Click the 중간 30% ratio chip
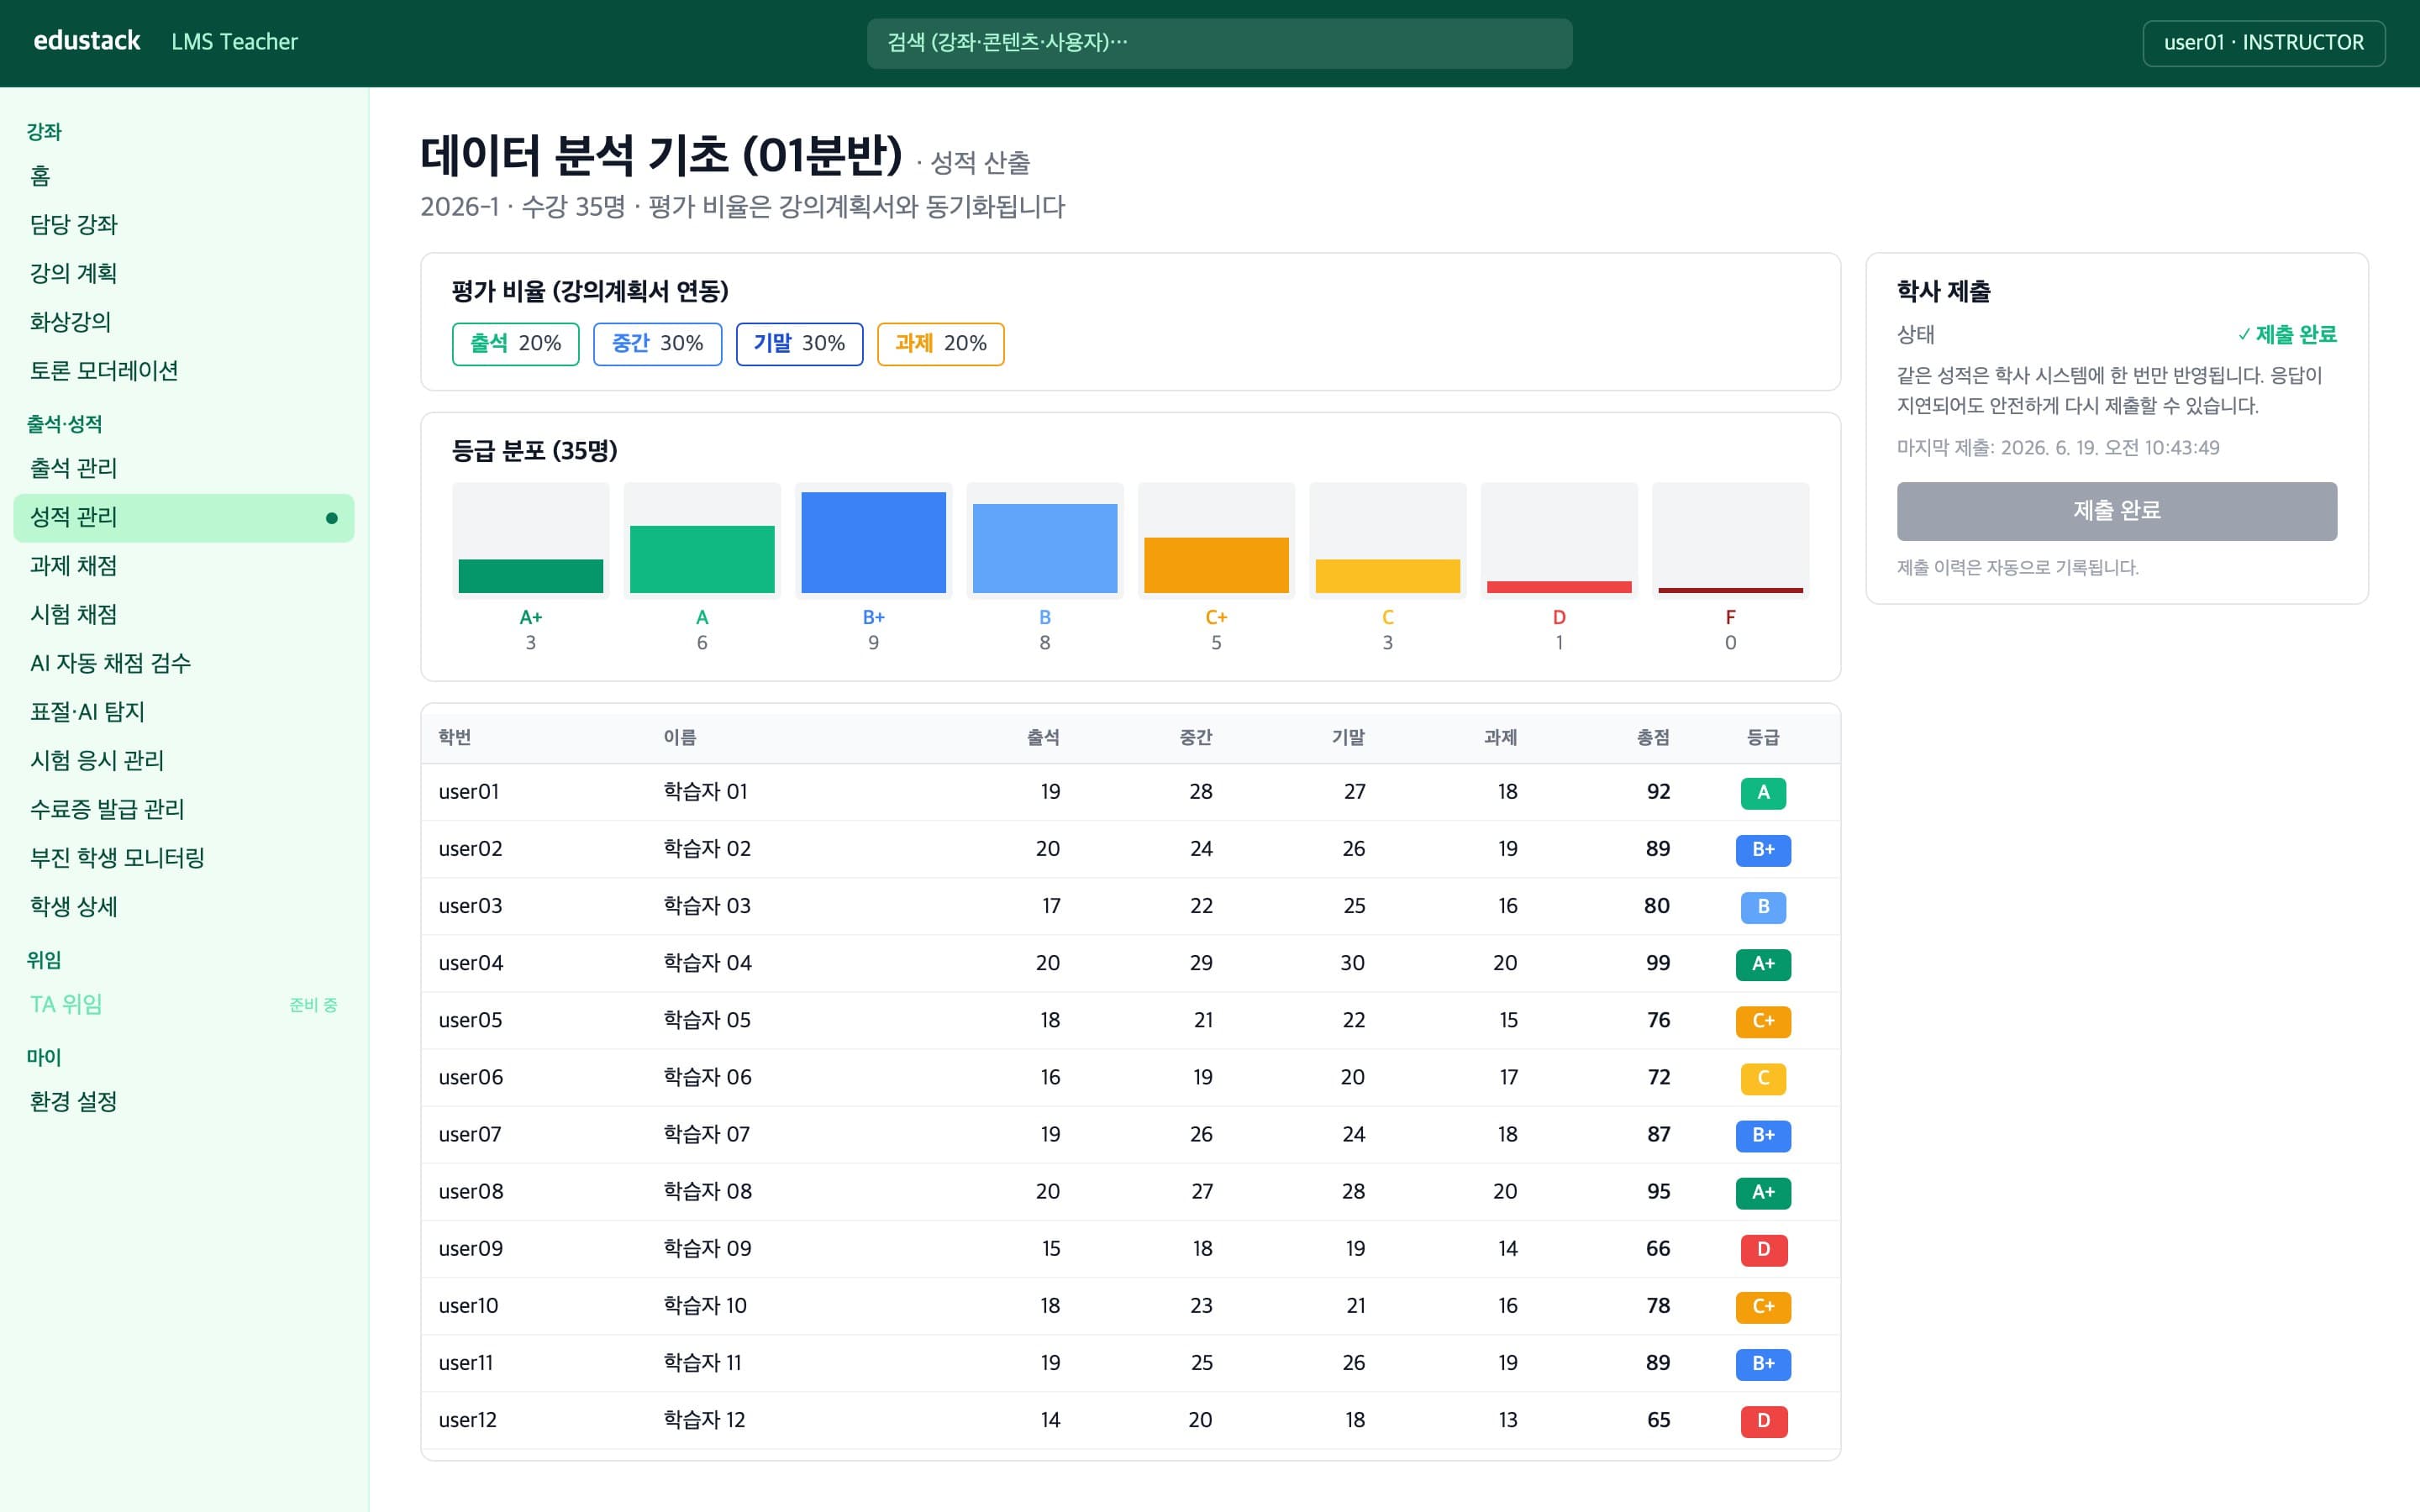 click(x=658, y=344)
